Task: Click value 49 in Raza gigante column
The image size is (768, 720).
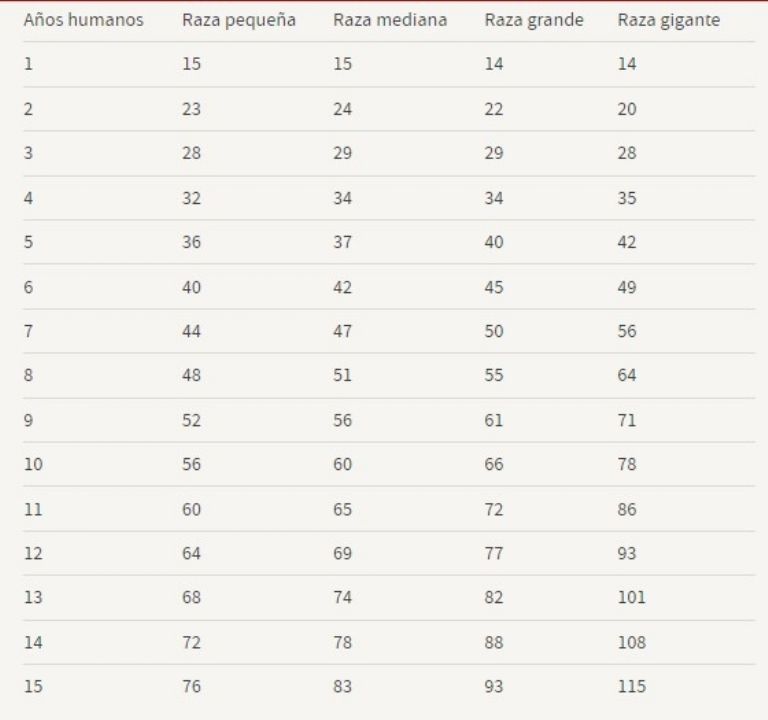Action: [x=626, y=287]
